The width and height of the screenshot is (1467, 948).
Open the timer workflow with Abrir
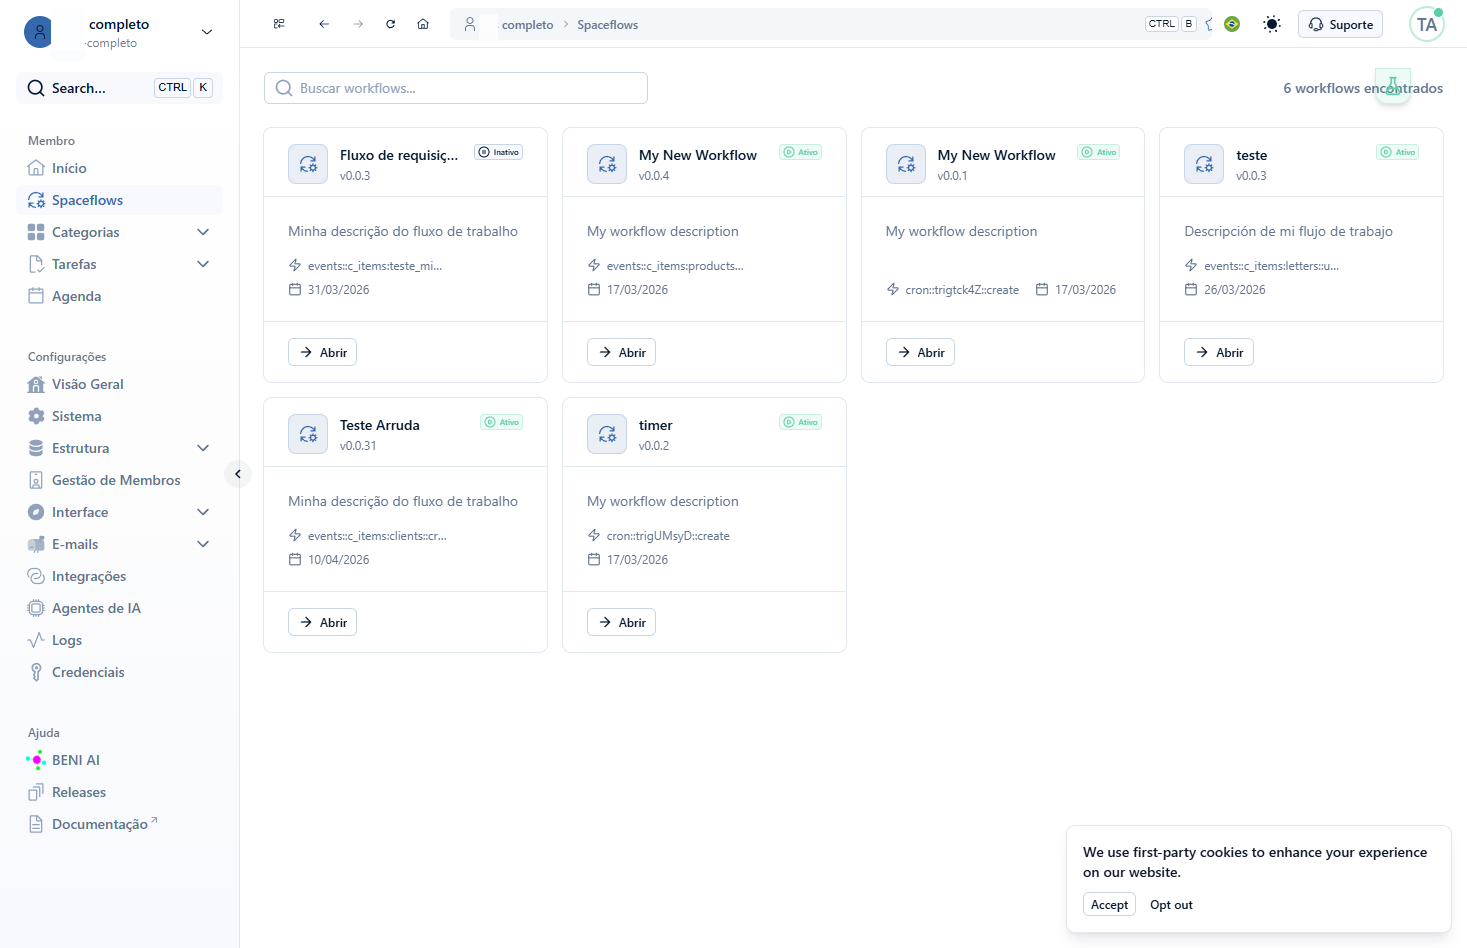tap(621, 622)
